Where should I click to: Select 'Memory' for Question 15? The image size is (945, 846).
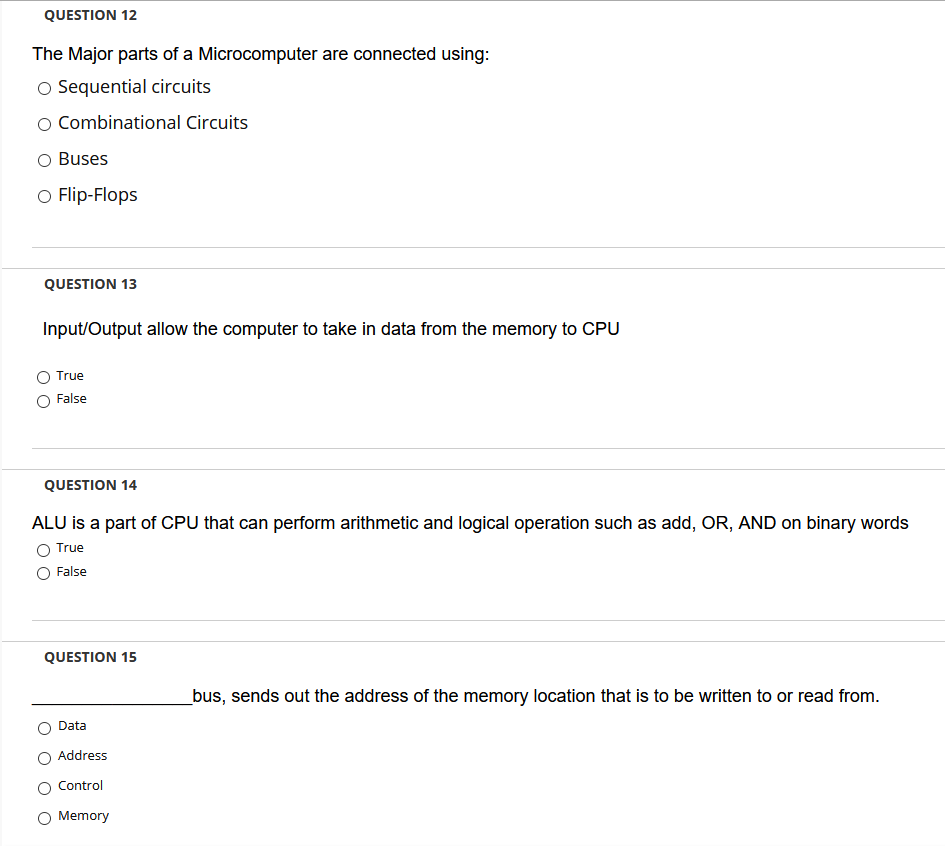tap(43, 817)
